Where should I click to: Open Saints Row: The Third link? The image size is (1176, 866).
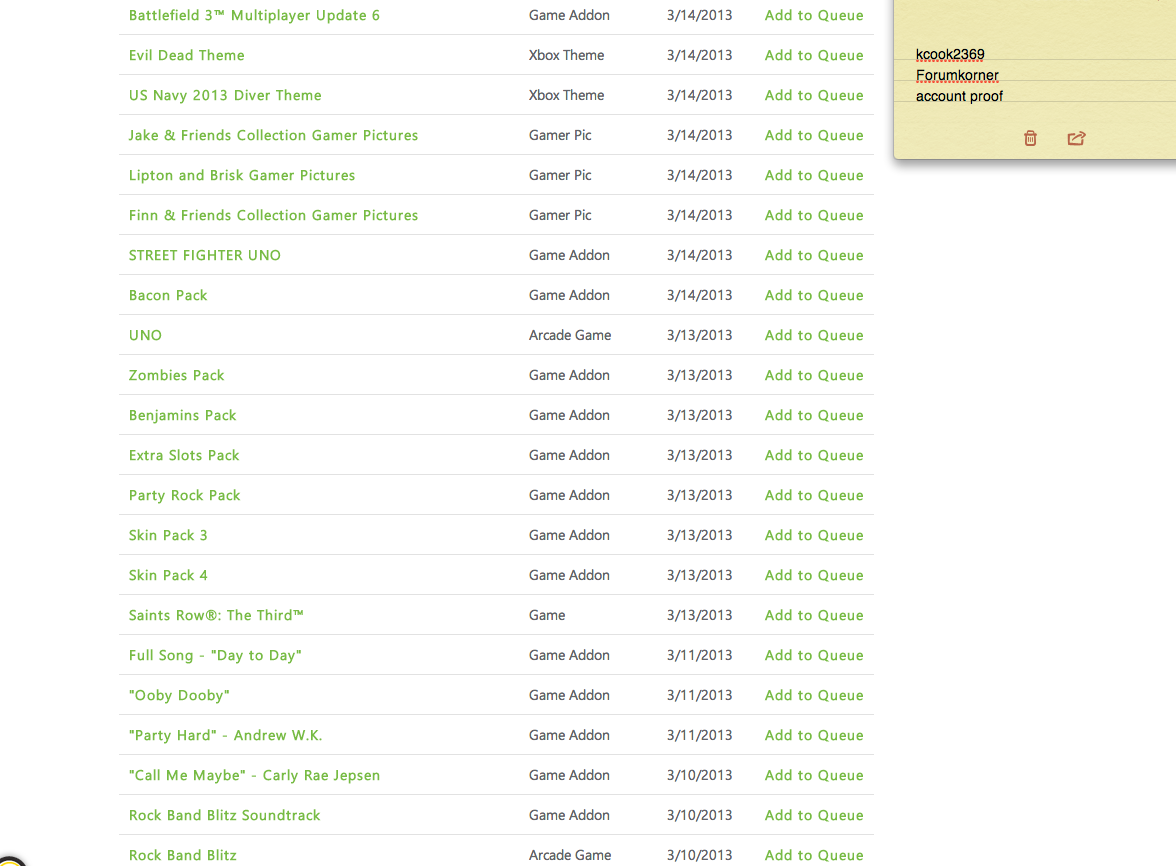pyautogui.click(x=216, y=615)
